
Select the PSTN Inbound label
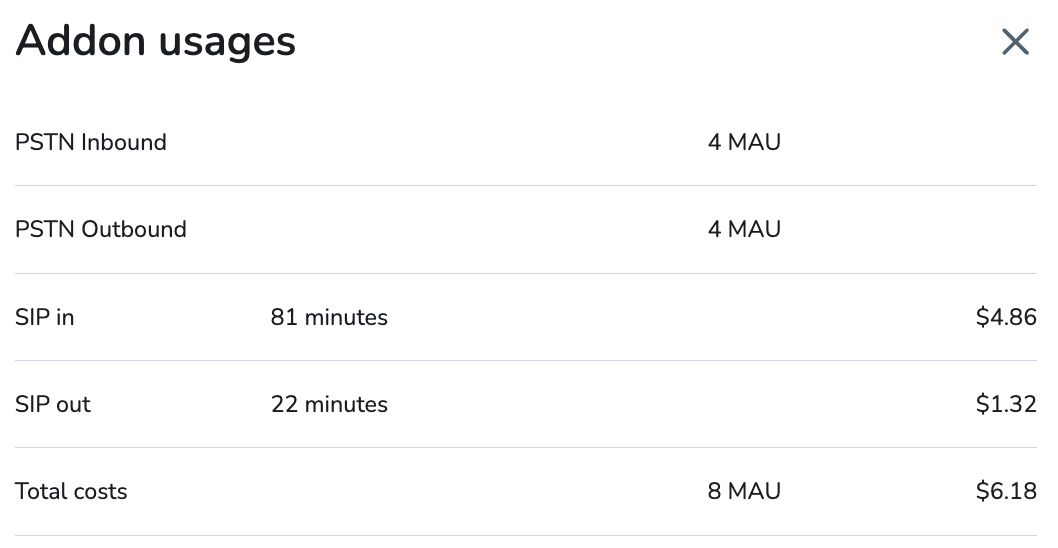(x=91, y=142)
